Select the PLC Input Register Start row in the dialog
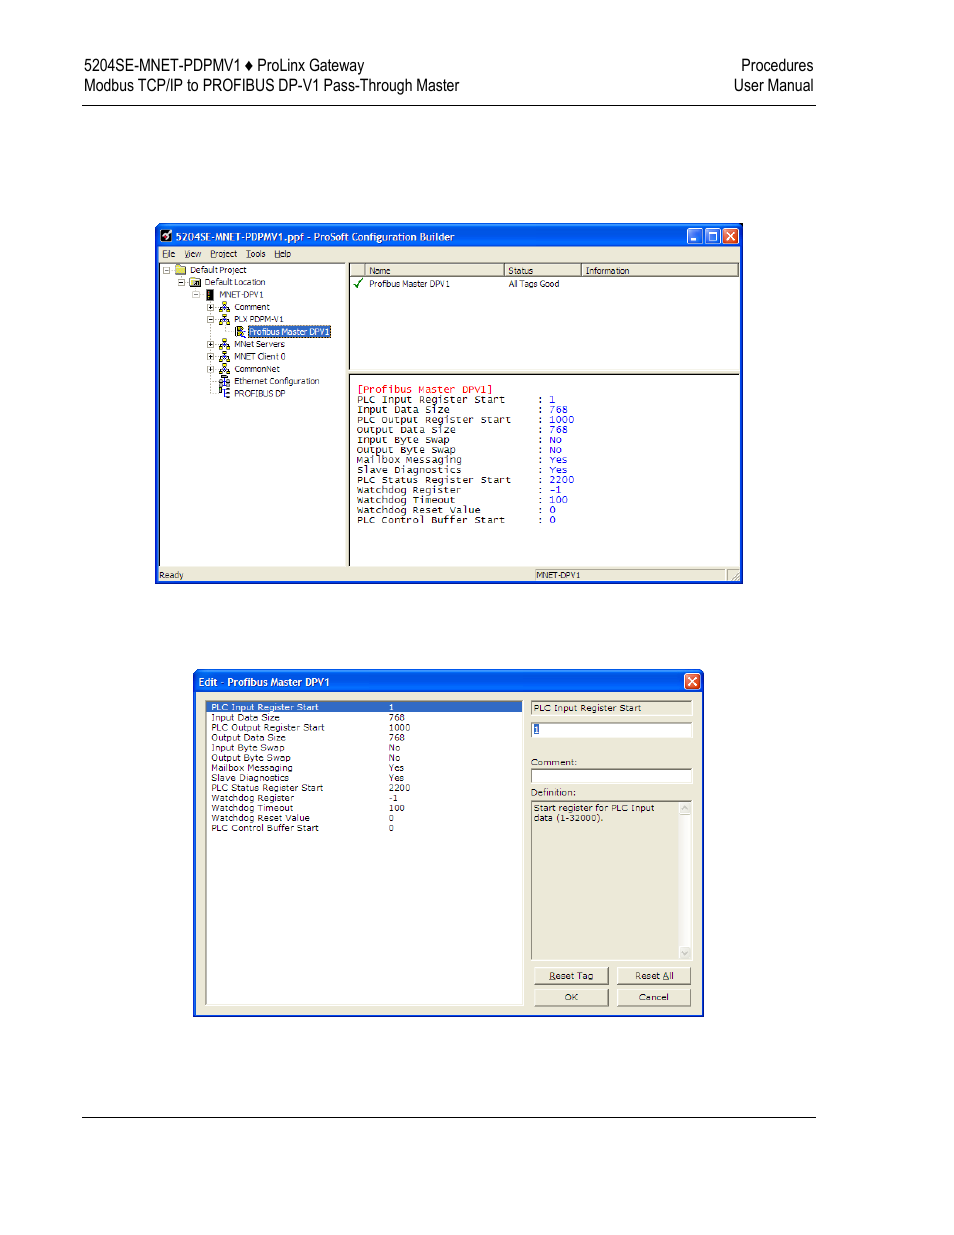The height and width of the screenshot is (1235, 954). click(x=364, y=707)
